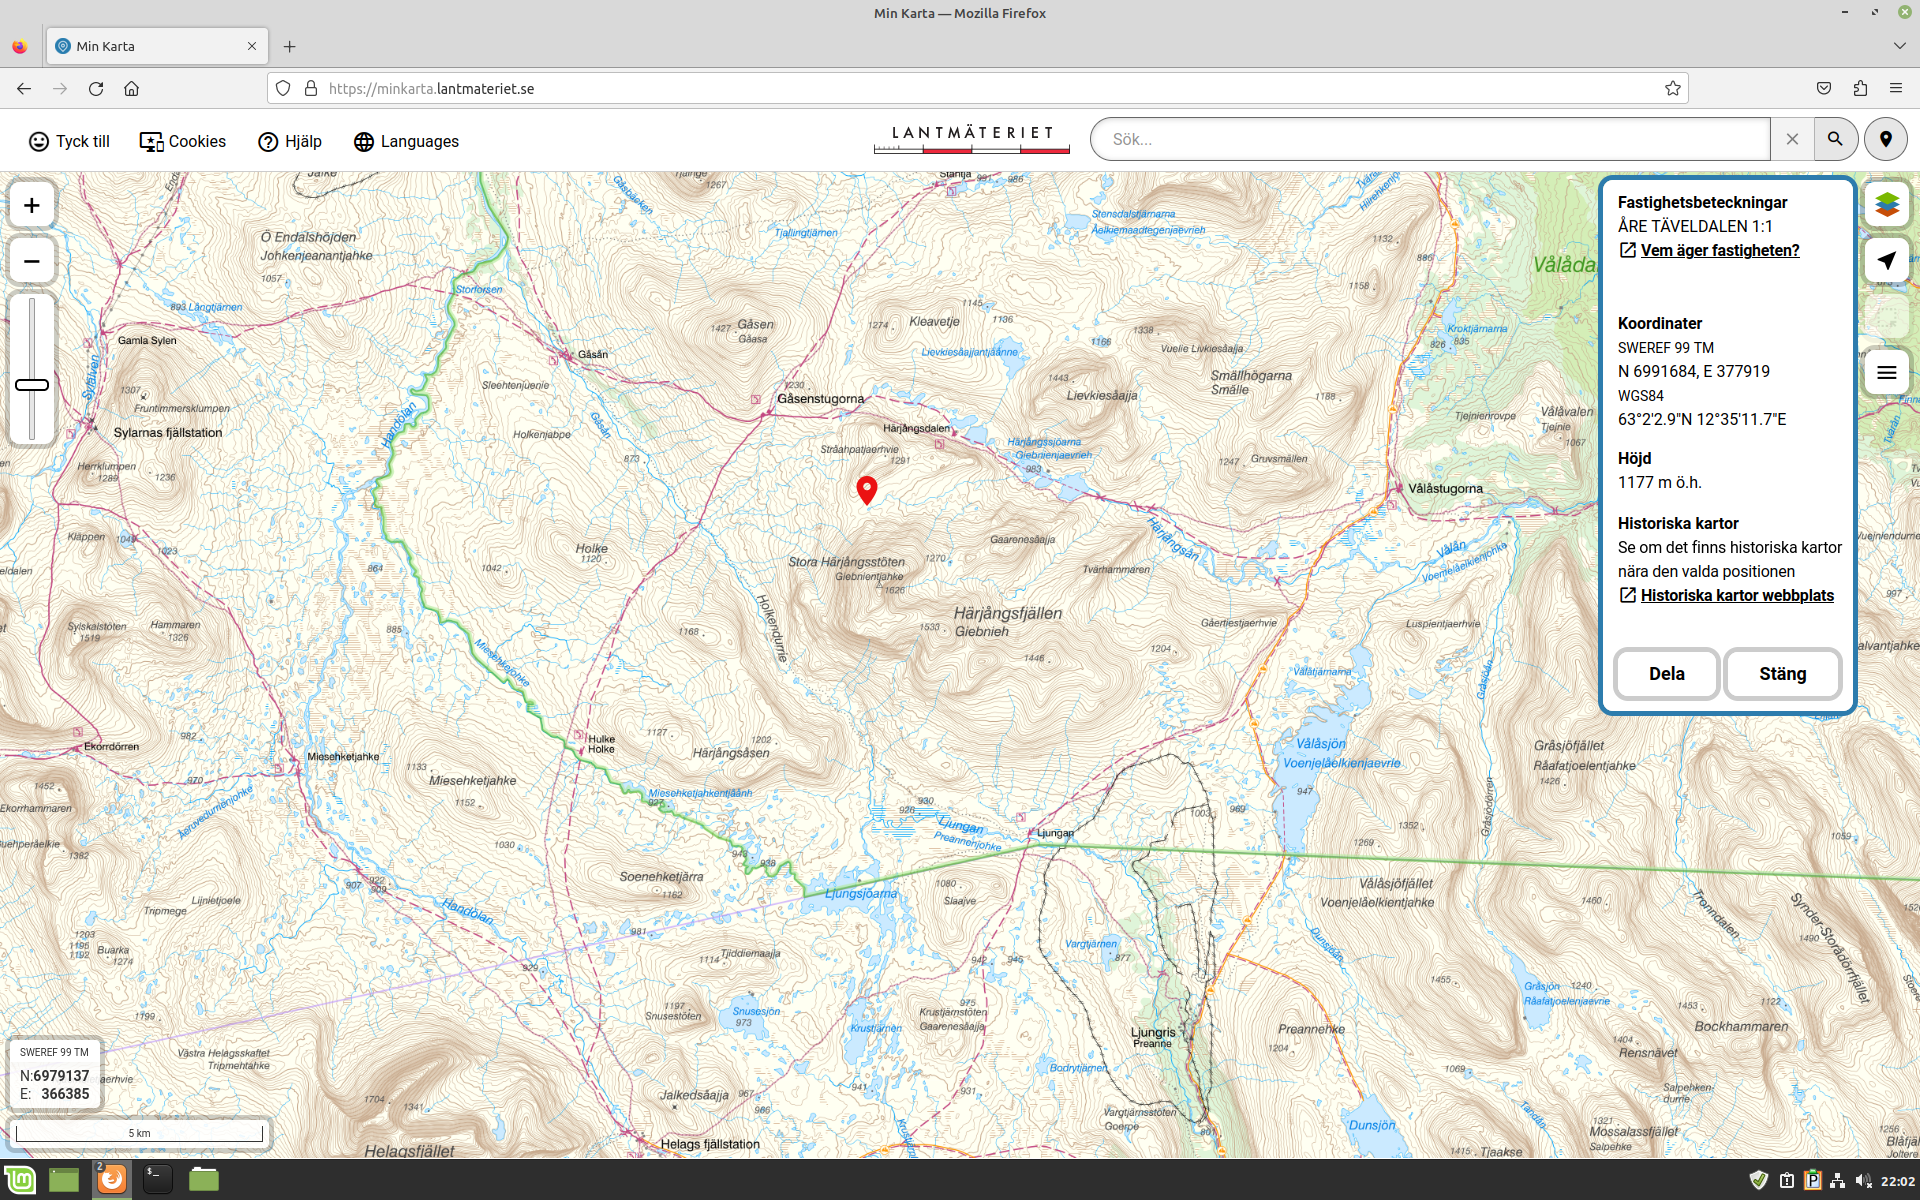Close the Min Karta tab
Screen dimensions: 1920x1200
click(x=252, y=46)
